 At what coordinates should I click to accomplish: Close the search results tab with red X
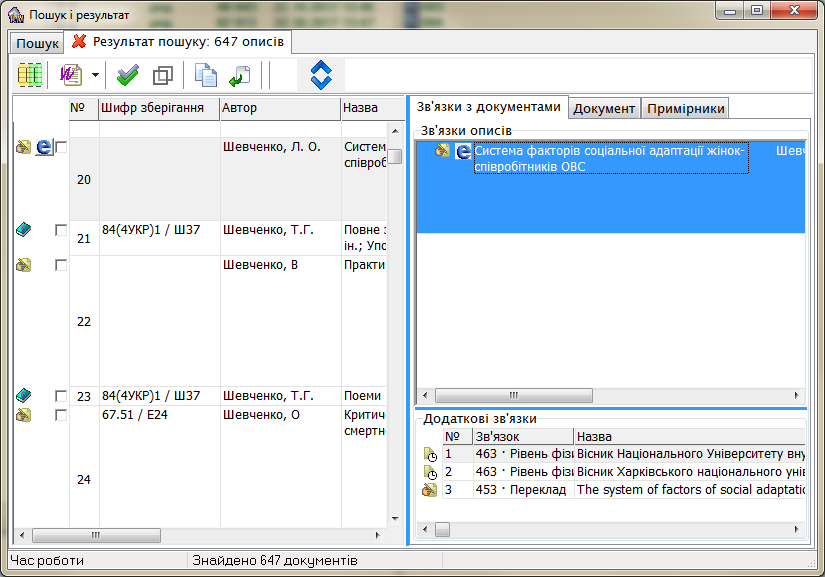(79, 42)
